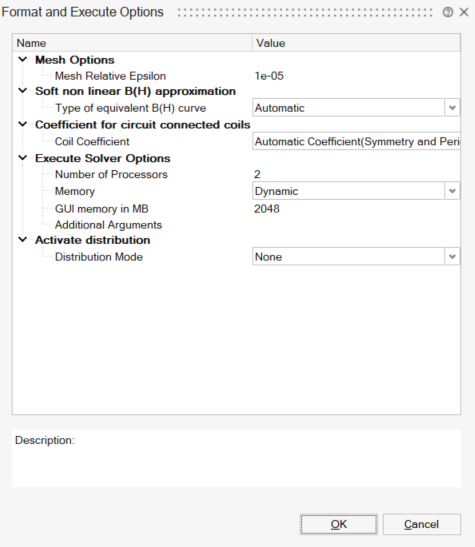475x547 pixels.
Task: Select the Distribution Mode row label
Action: [x=99, y=257]
